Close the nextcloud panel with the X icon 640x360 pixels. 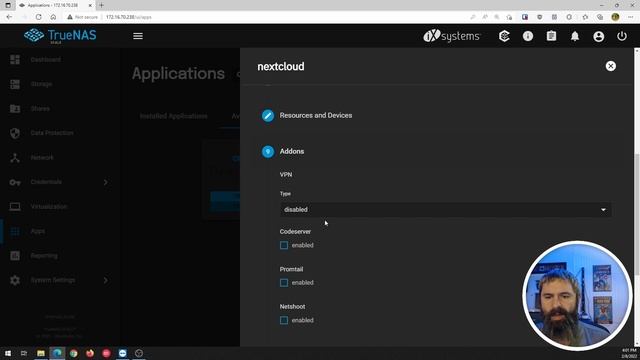pos(610,66)
